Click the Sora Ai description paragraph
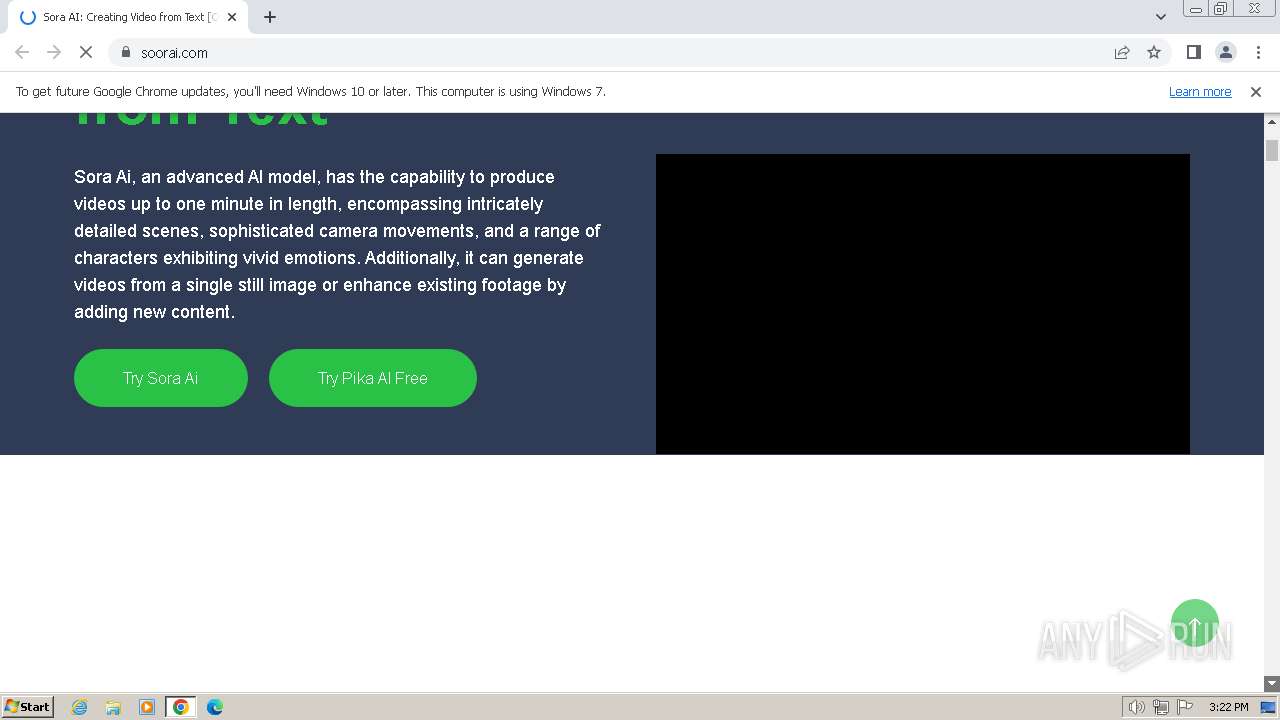Image resolution: width=1280 pixels, height=720 pixels. (x=337, y=244)
